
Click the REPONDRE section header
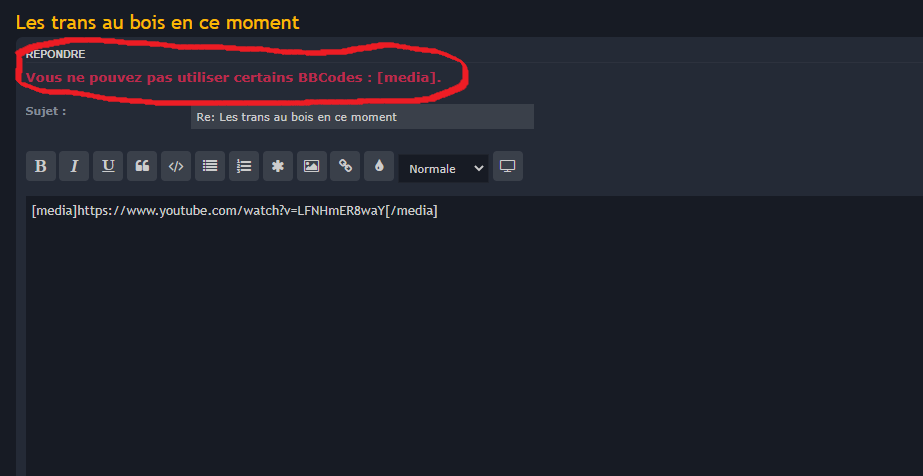tap(55, 54)
